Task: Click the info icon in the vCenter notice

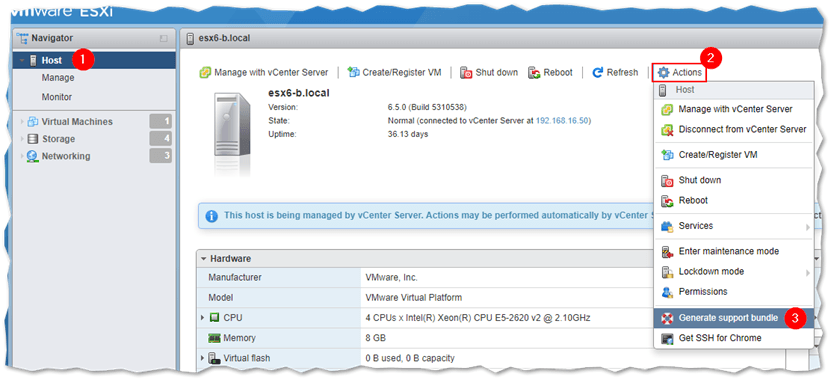Action: [211, 216]
